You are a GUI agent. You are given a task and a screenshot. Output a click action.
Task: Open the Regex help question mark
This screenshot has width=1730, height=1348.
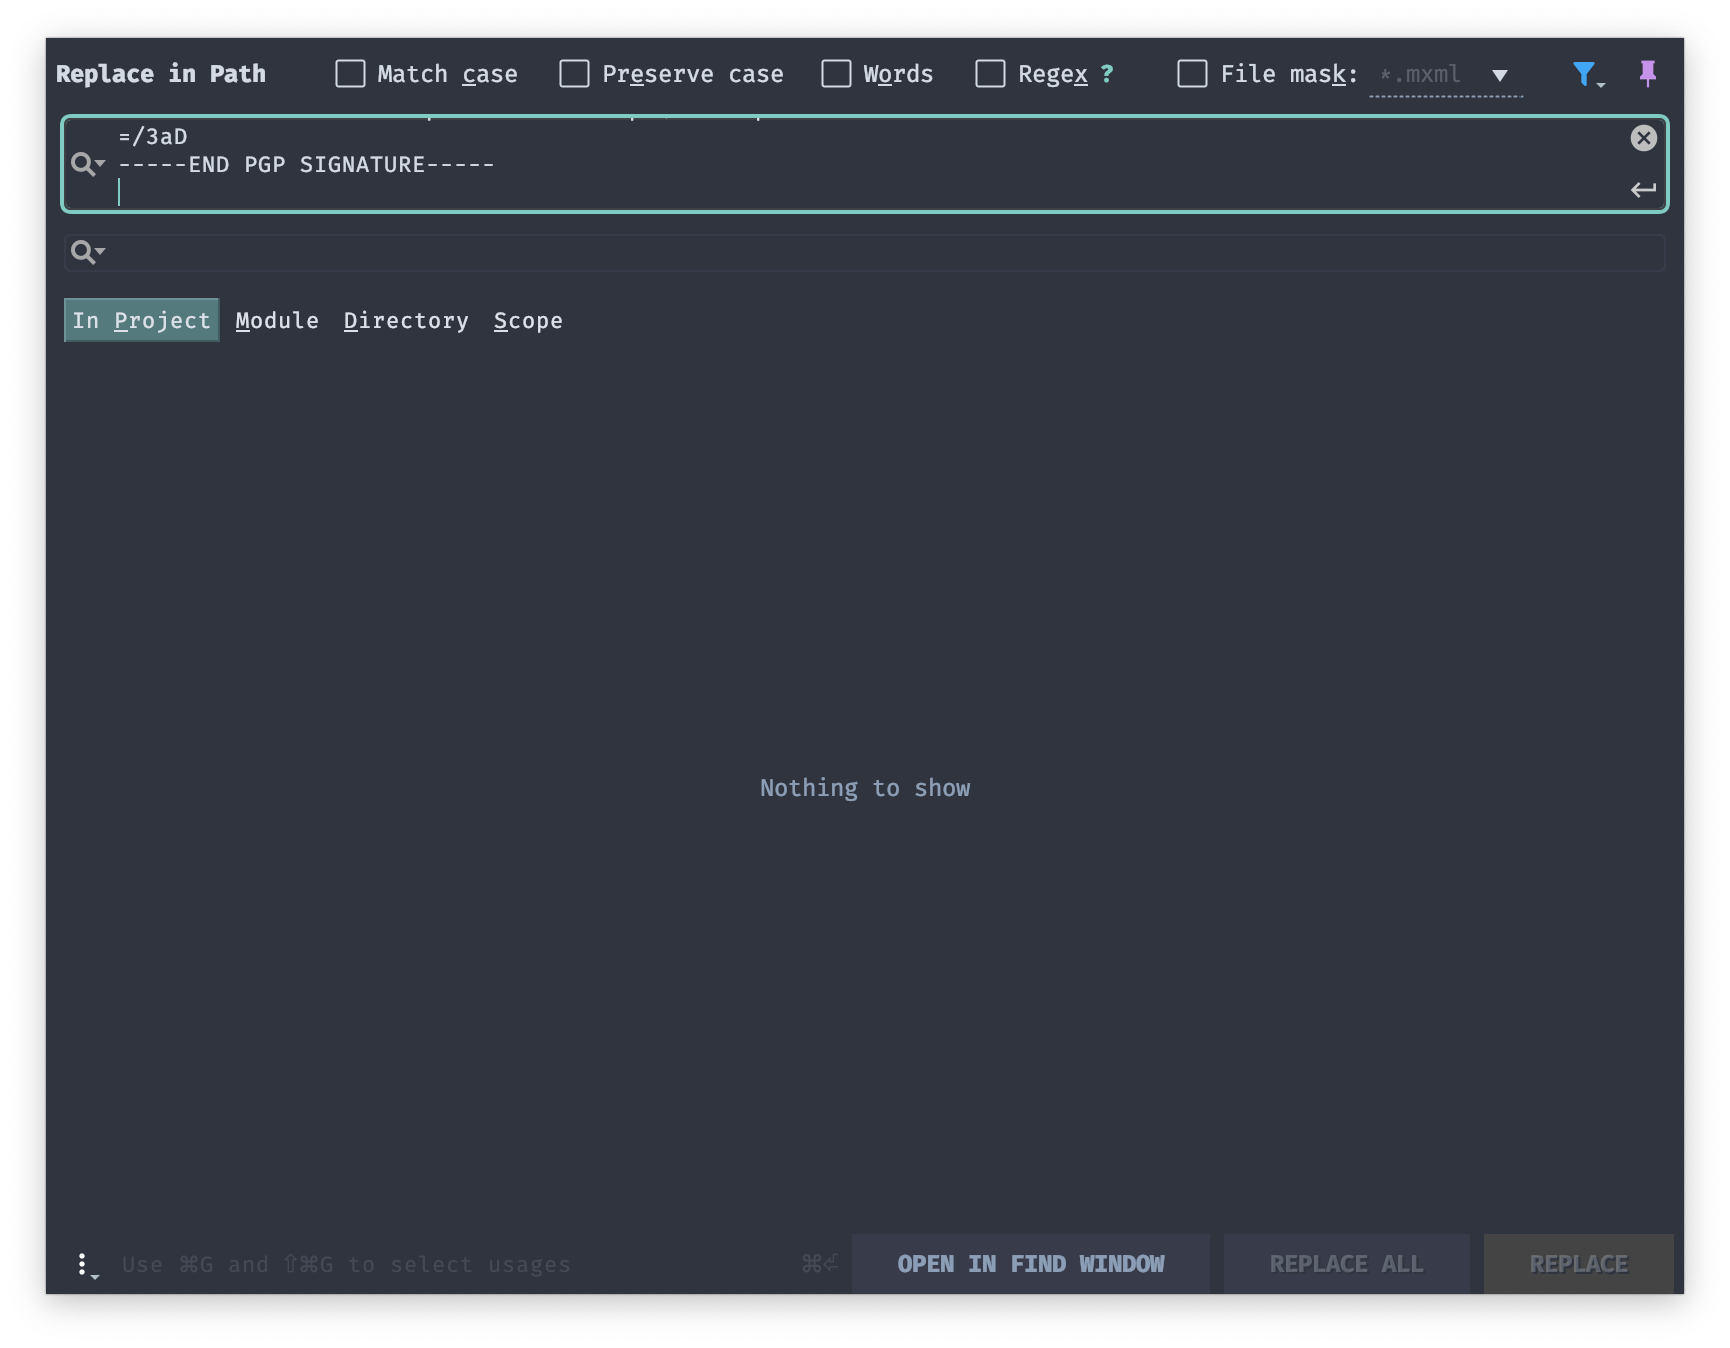[1107, 74]
